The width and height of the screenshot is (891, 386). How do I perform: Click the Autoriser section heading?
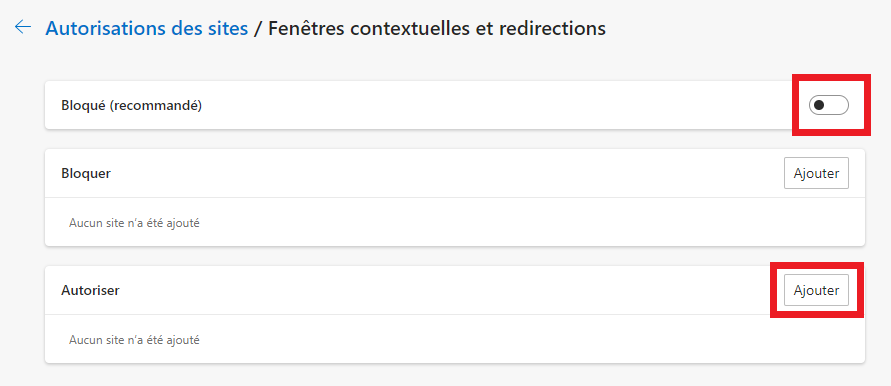point(90,290)
